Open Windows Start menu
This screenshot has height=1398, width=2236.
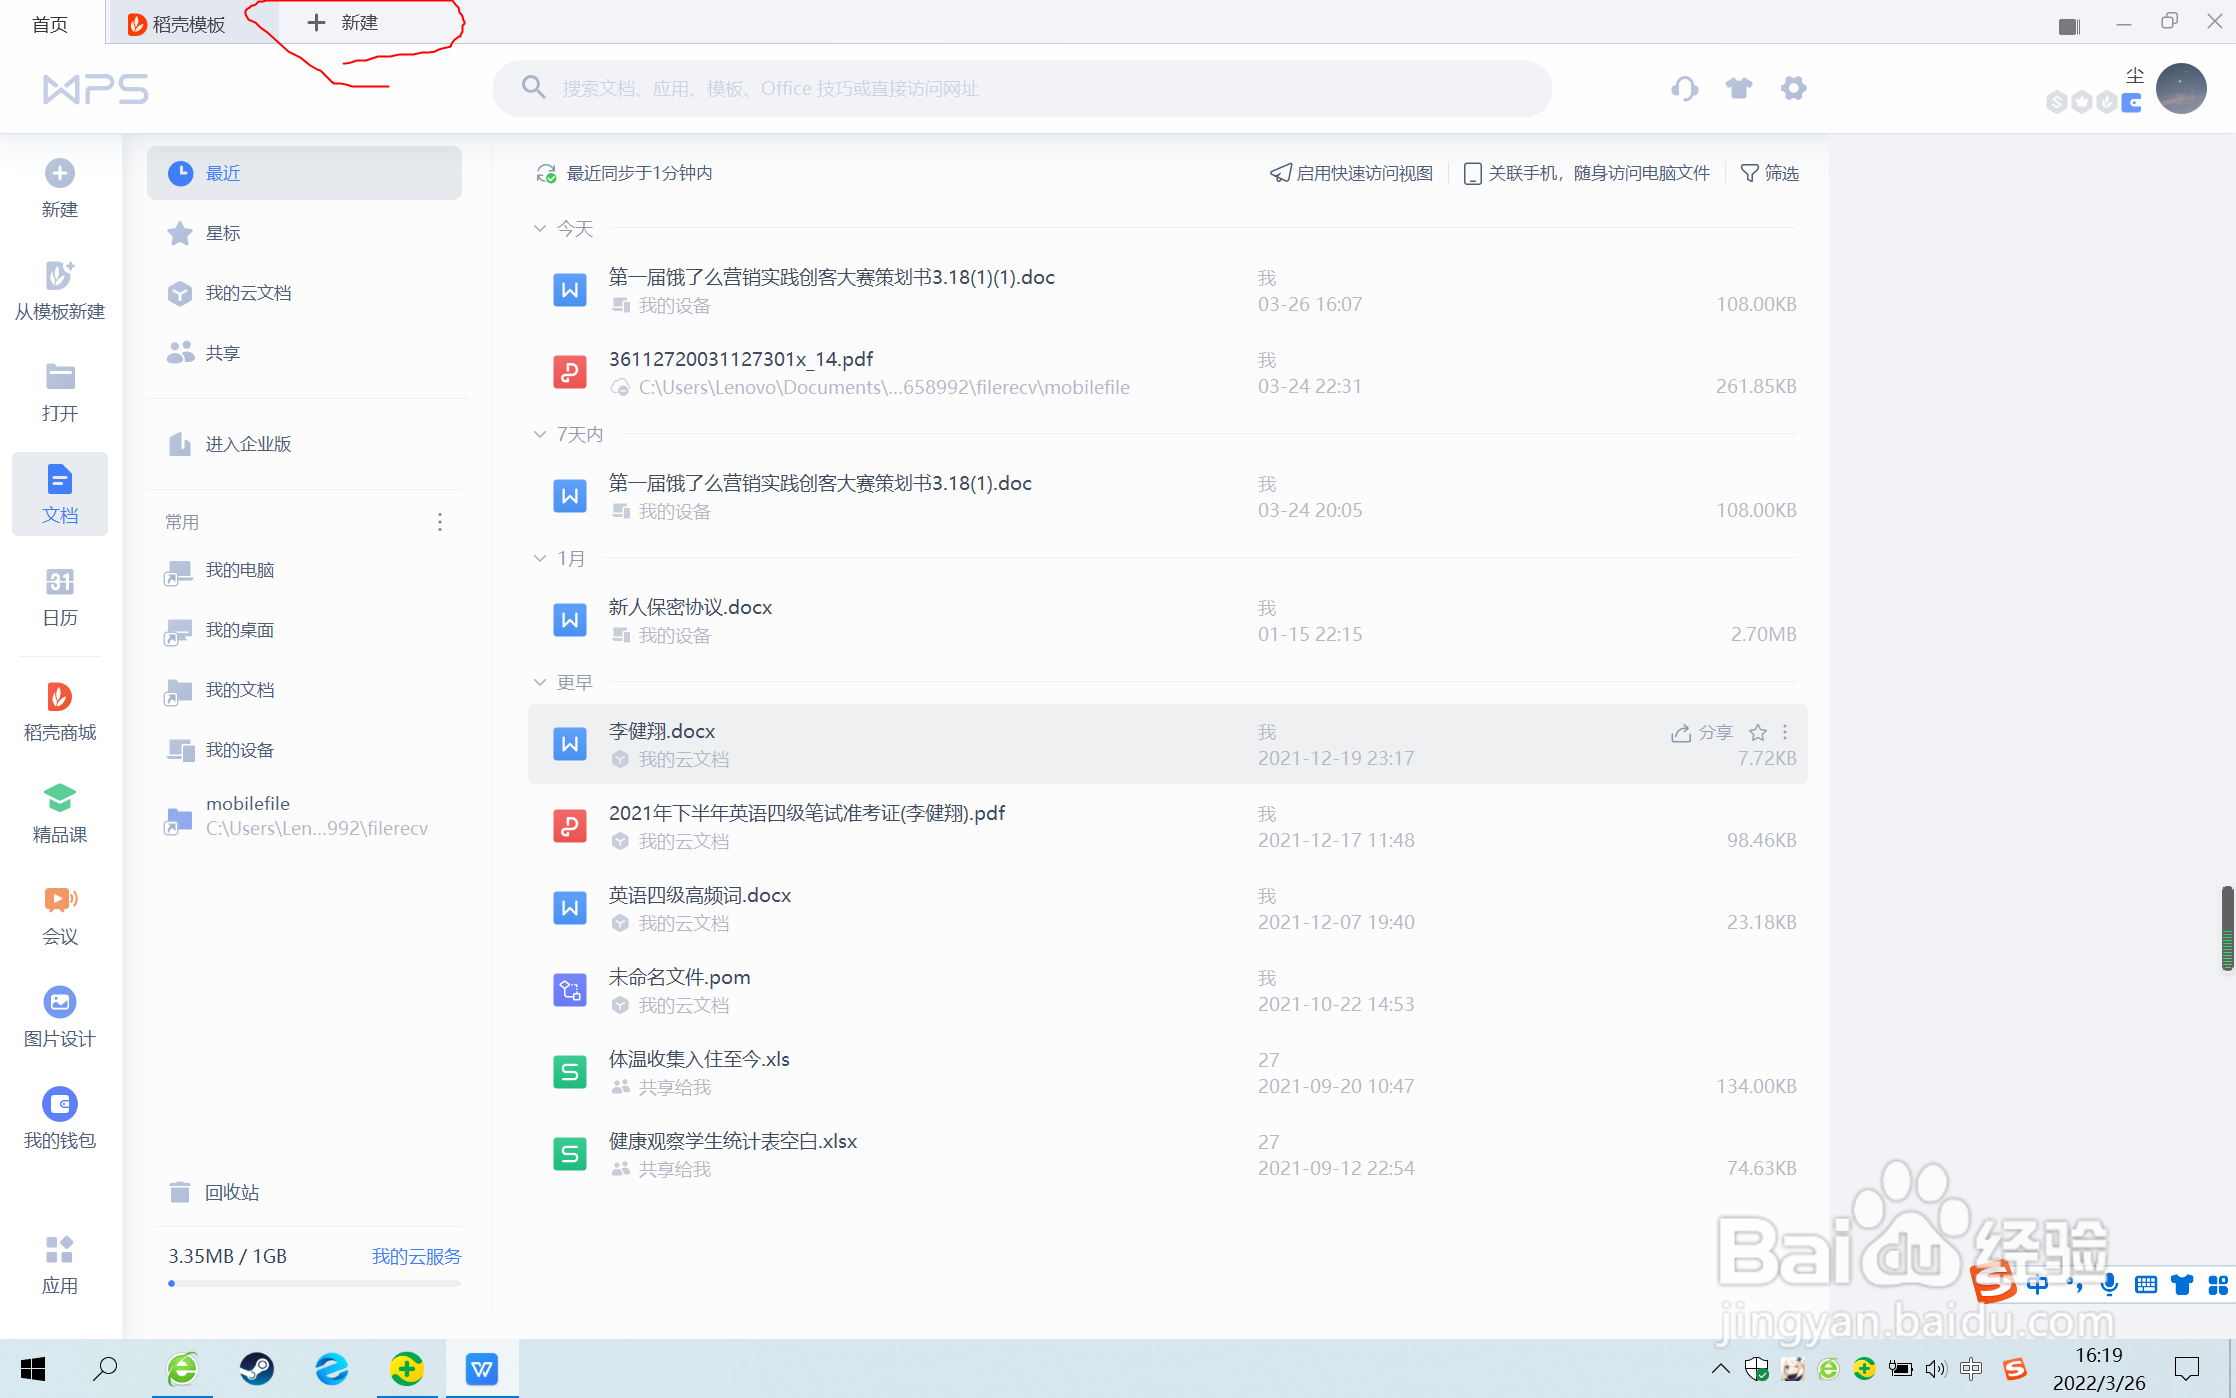pos(33,1368)
